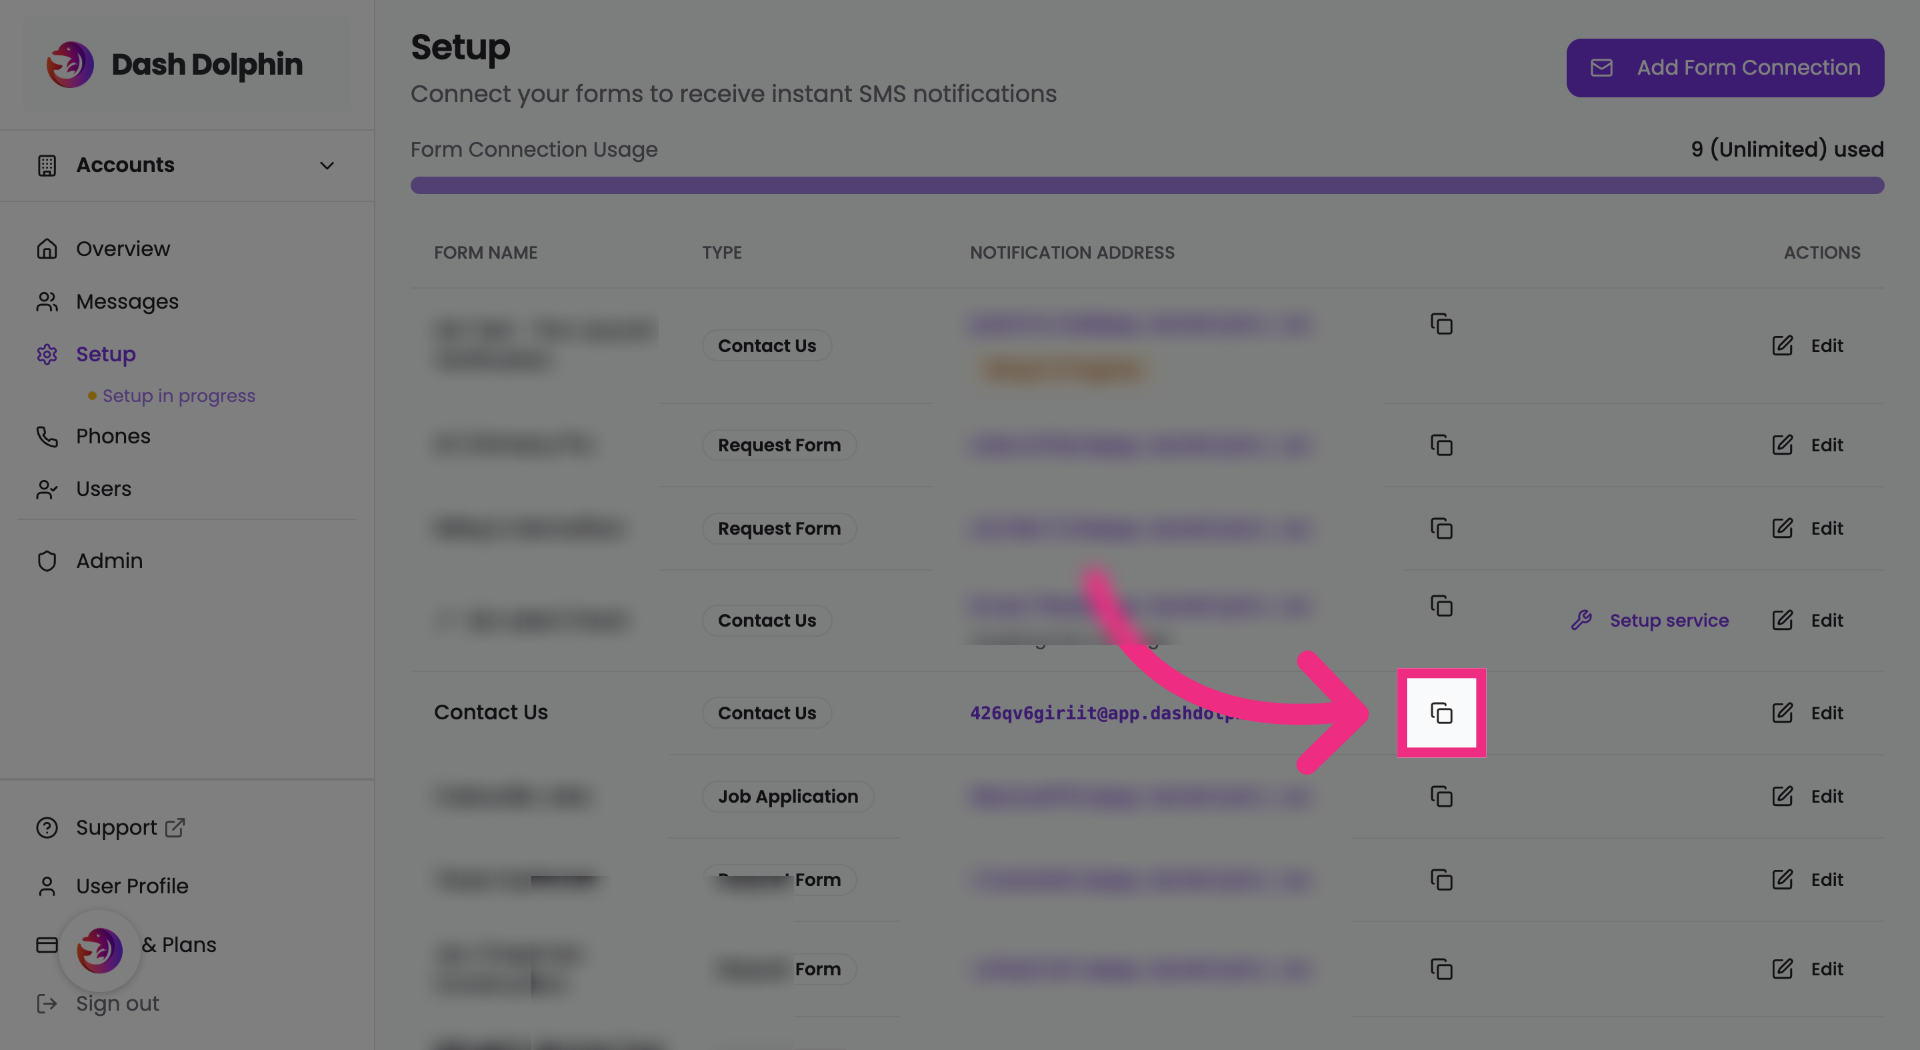Copy address in the second Request Form row

point(1441,528)
